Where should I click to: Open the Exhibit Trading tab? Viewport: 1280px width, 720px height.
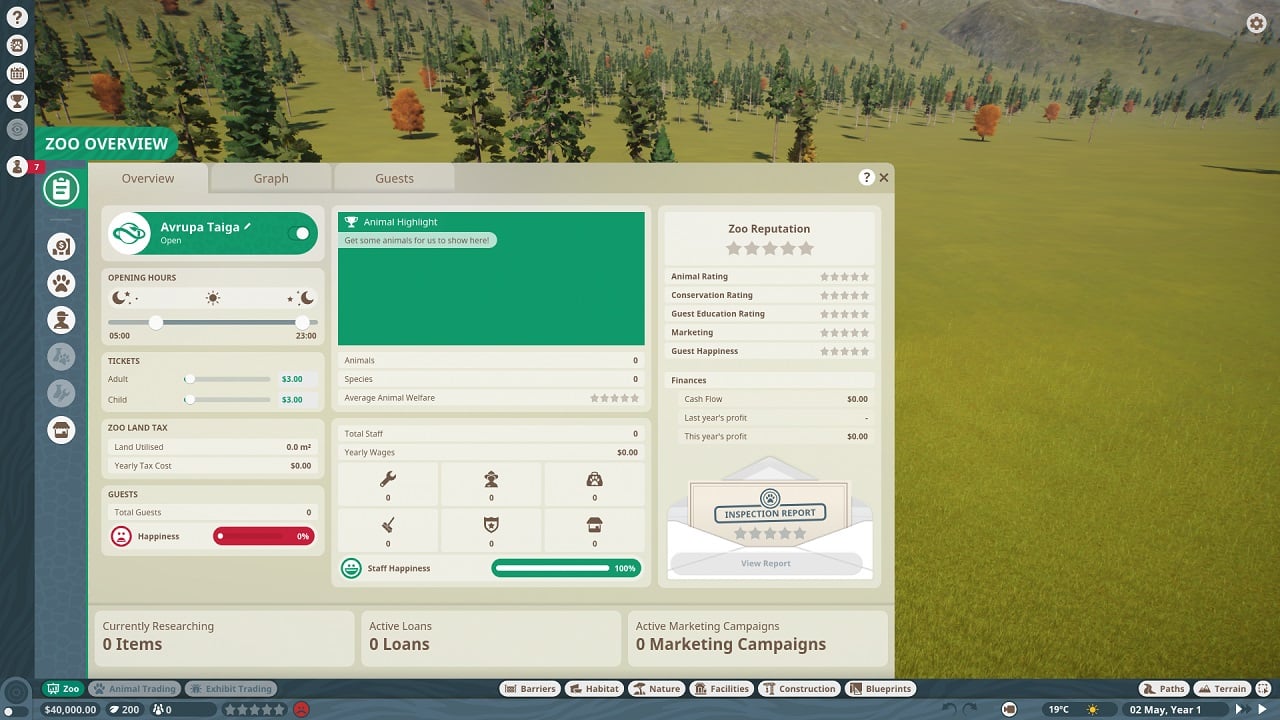pyautogui.click(x=231, y=689)
